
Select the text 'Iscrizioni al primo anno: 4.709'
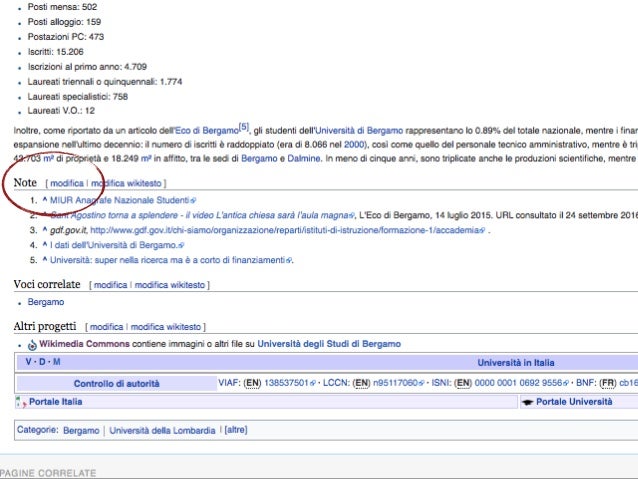click(x=87, y=67)
